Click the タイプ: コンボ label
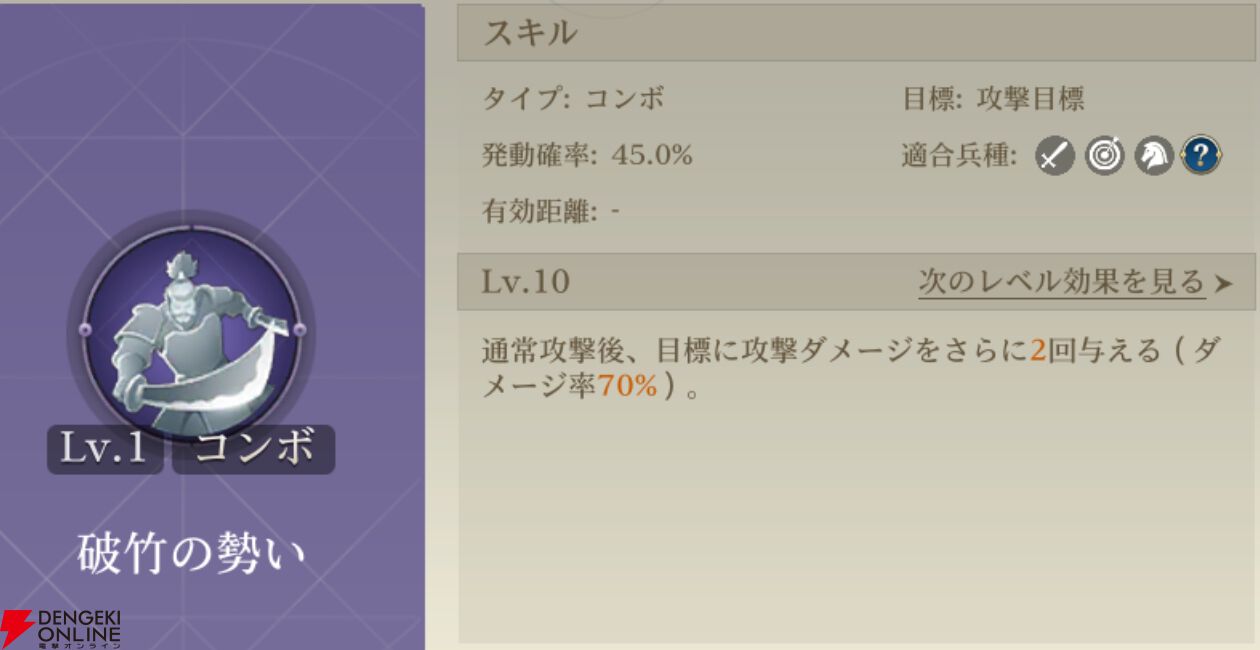Image resolution: width=1260 pixels, height=650 pixels. [573, 99]
